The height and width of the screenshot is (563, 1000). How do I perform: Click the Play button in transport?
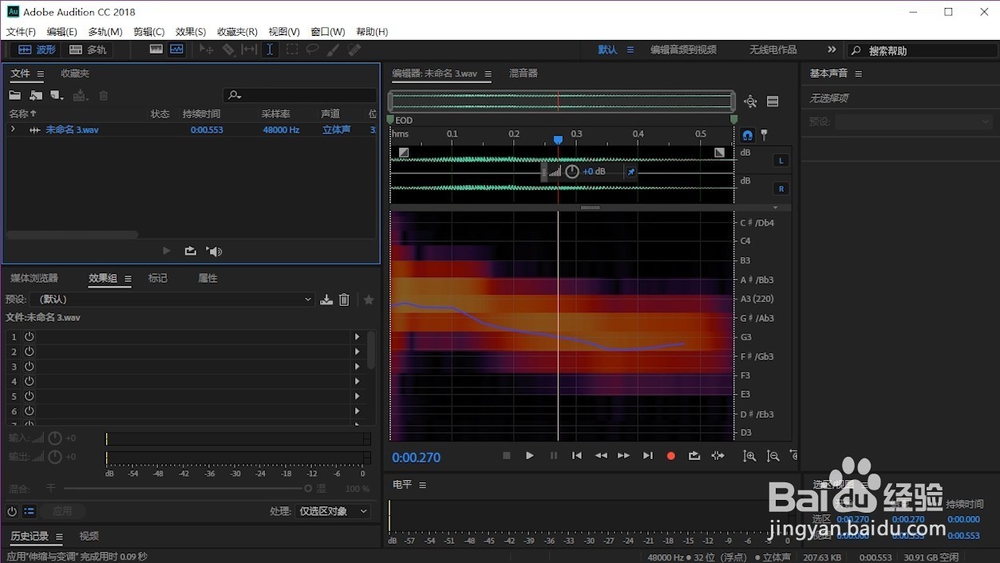coord(529,456)
